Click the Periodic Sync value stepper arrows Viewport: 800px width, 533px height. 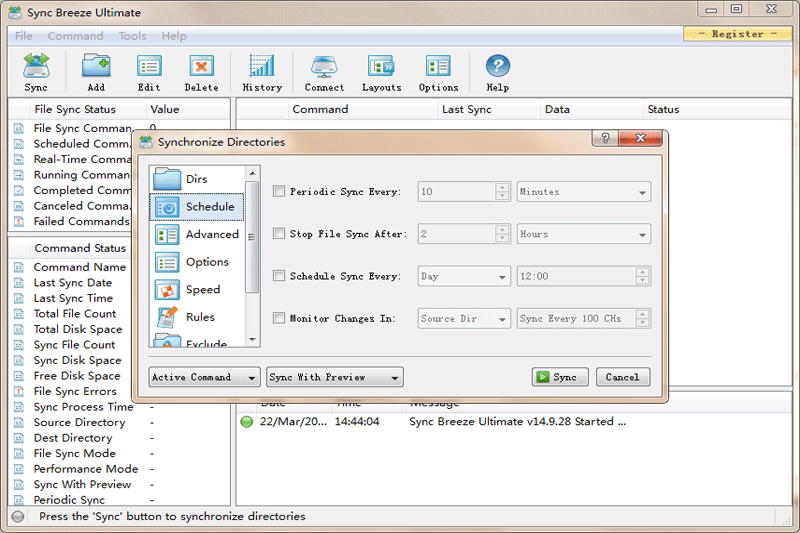coord(503,192)
